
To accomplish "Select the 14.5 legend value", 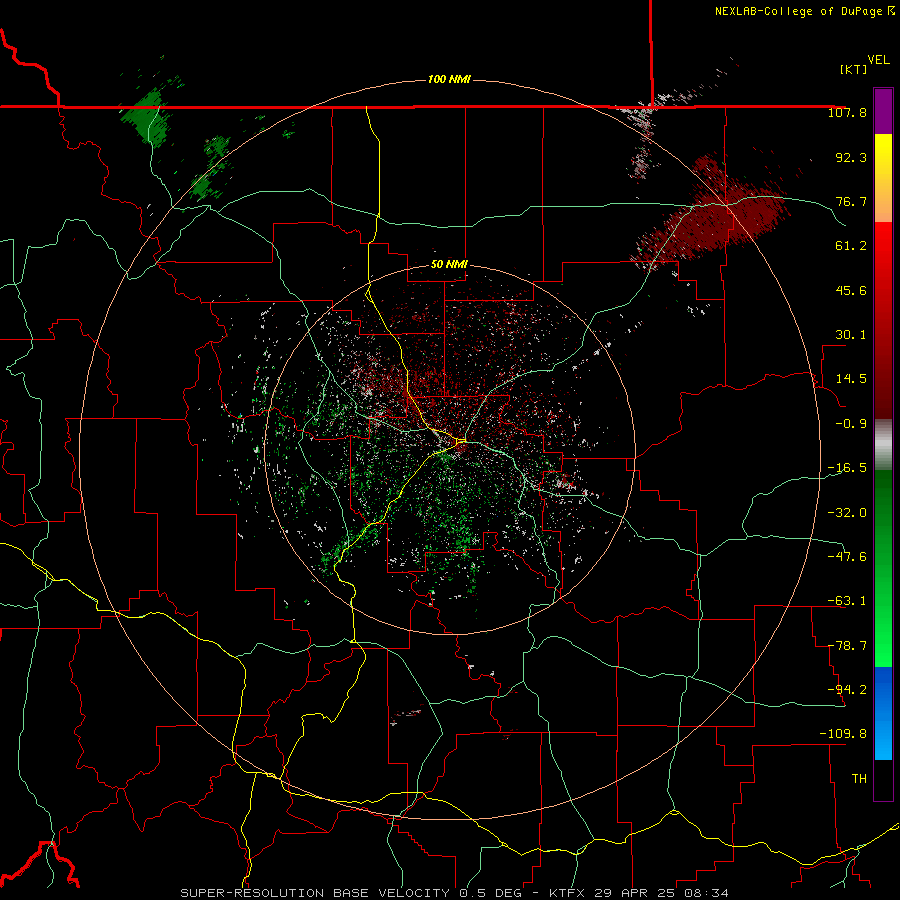I will 851,379.
